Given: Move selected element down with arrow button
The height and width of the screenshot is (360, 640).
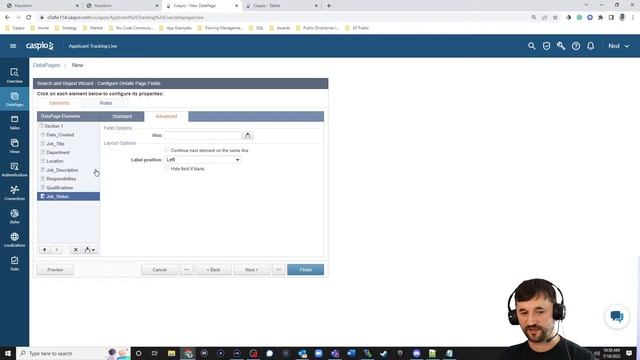Looking at the screenshot, I should pyautogui.click(x=57, y=249).
